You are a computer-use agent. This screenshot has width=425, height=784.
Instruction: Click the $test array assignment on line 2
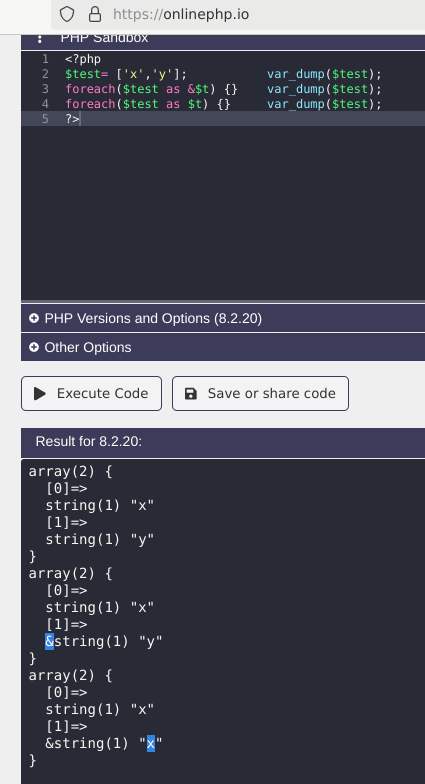click(126, 74)
